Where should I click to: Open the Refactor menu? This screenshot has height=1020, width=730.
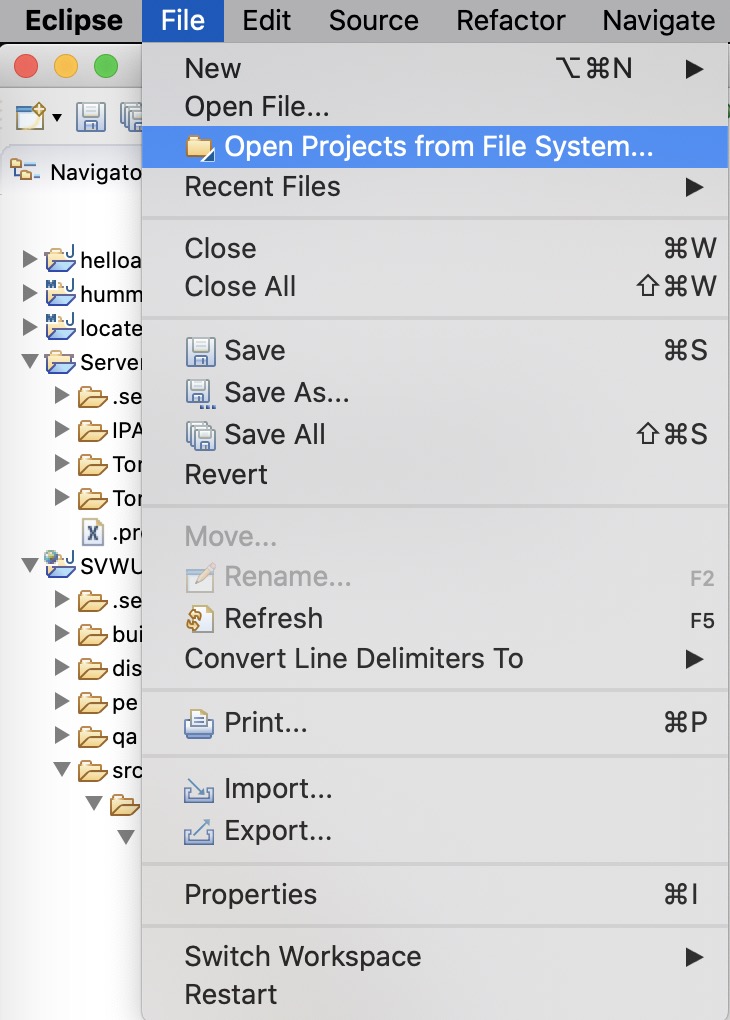click(510, 20)
